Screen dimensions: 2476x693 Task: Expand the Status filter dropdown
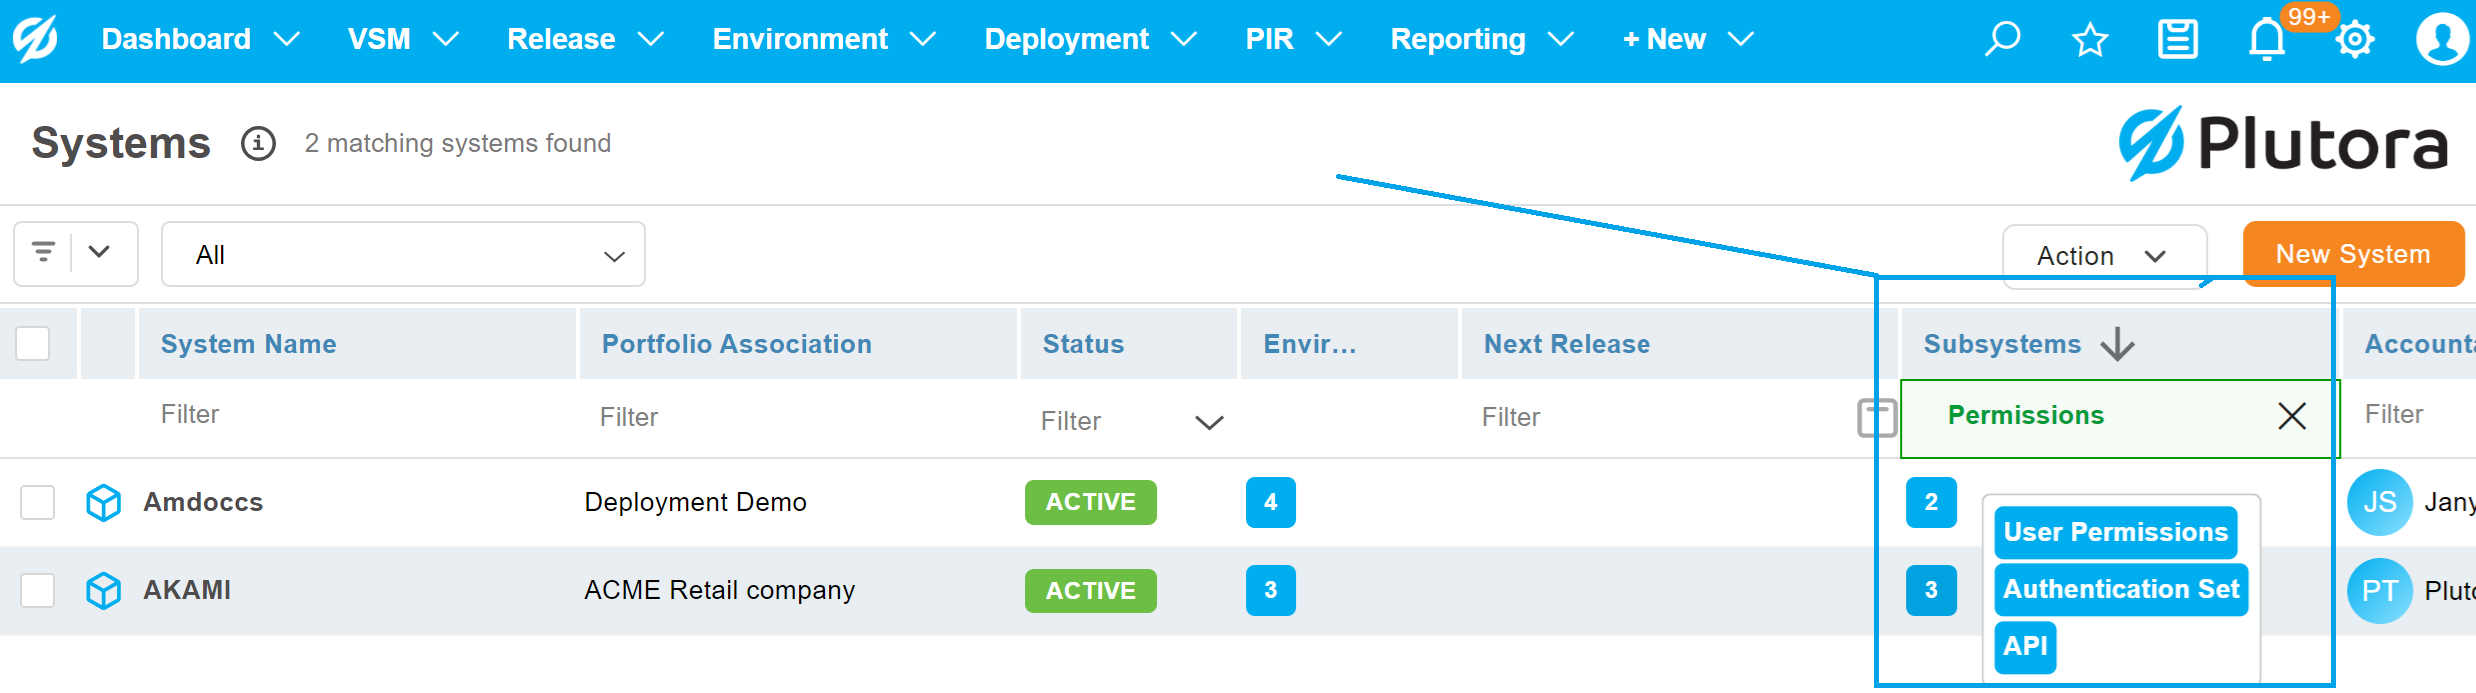click(1209, 422)
